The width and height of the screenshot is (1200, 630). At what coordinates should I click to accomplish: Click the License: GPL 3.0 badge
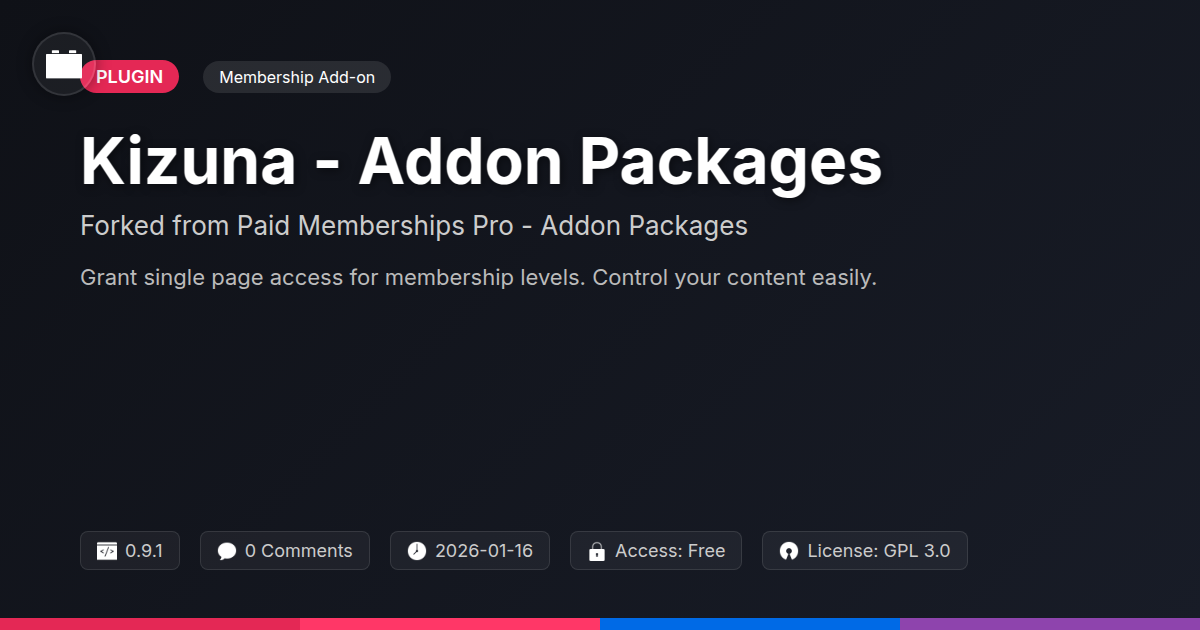click(x=878, y=551)
